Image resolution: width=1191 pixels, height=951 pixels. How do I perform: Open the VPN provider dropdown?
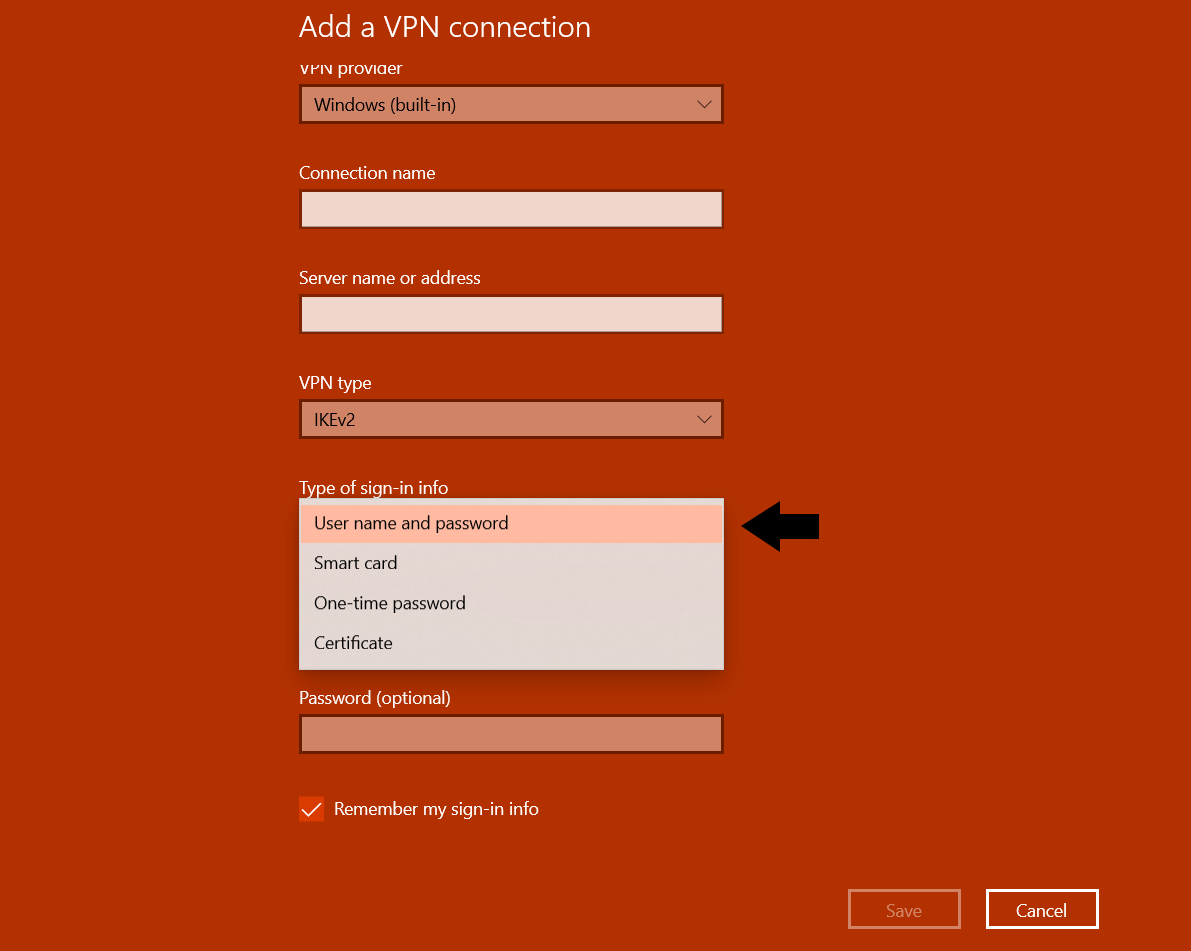pos(510,105)
